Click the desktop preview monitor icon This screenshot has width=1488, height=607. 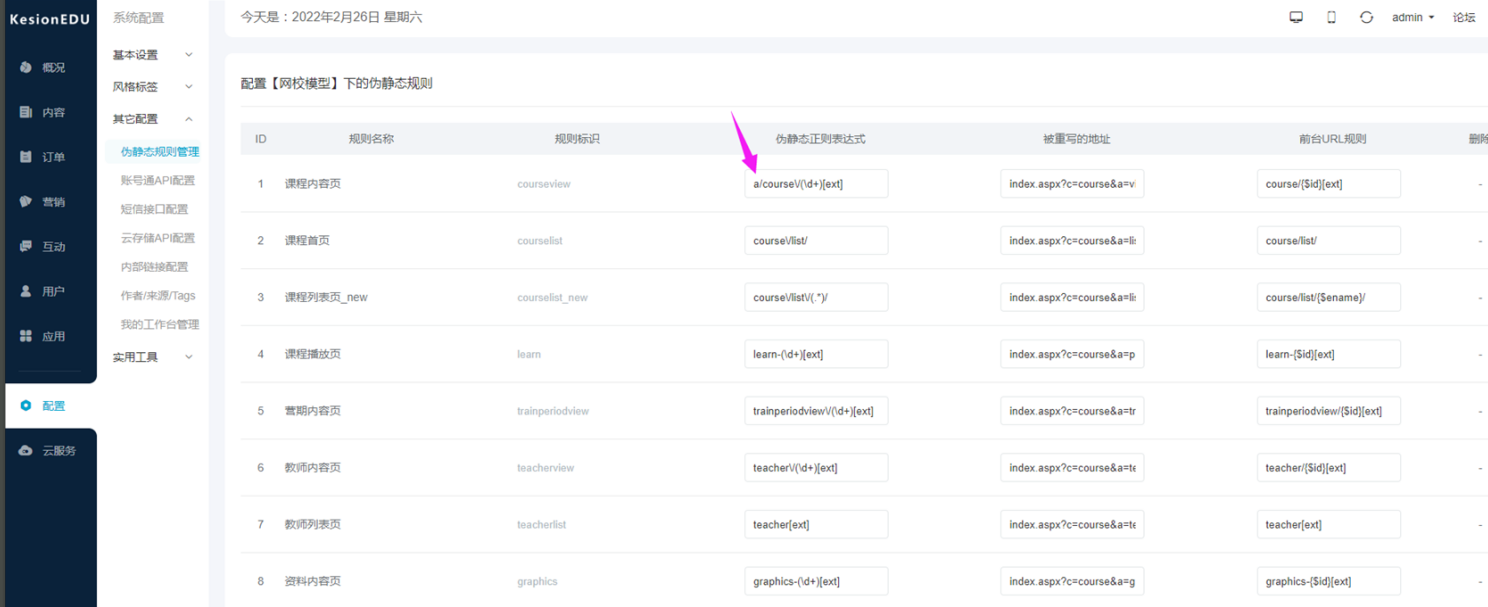coord(1296,17)
